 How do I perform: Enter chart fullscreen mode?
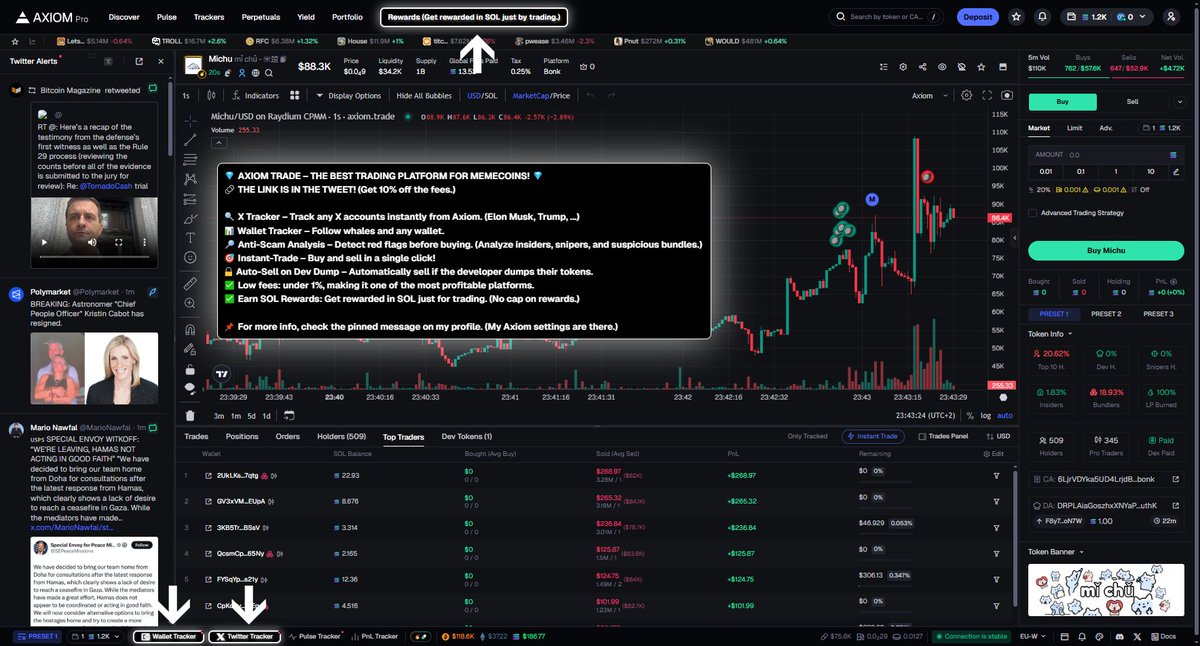tap(988, 96)
